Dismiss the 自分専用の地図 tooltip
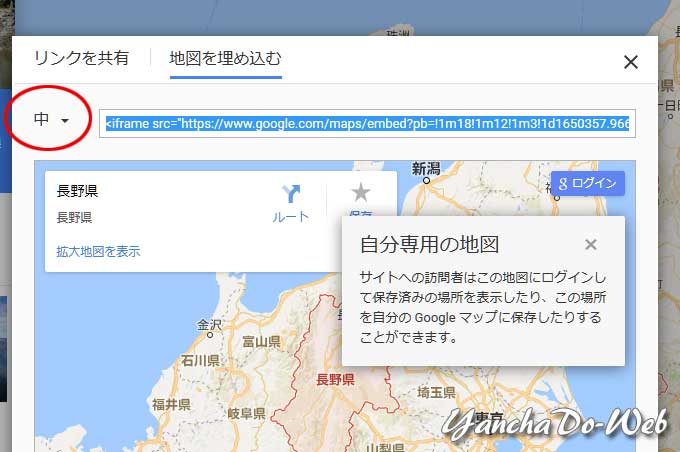Screen dimensions: 680x452 [x=591, y=245]
